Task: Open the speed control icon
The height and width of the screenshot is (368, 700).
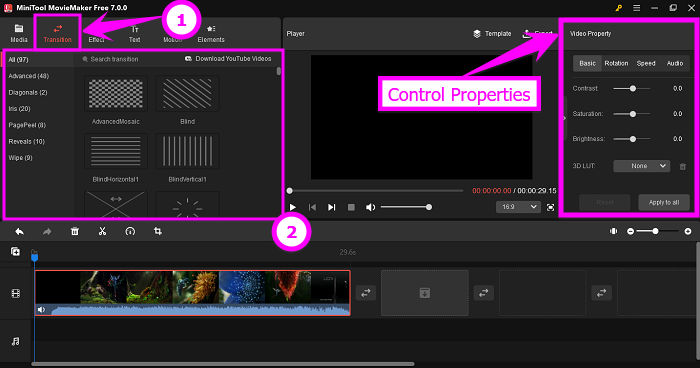Action: pyautogui.click(x=130, y=231)
